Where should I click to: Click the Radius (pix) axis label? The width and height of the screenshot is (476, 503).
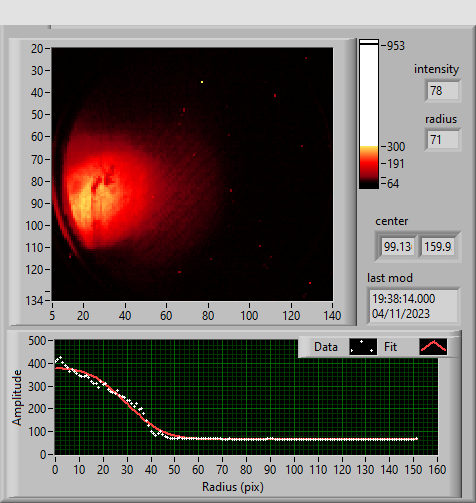point(233,487)
